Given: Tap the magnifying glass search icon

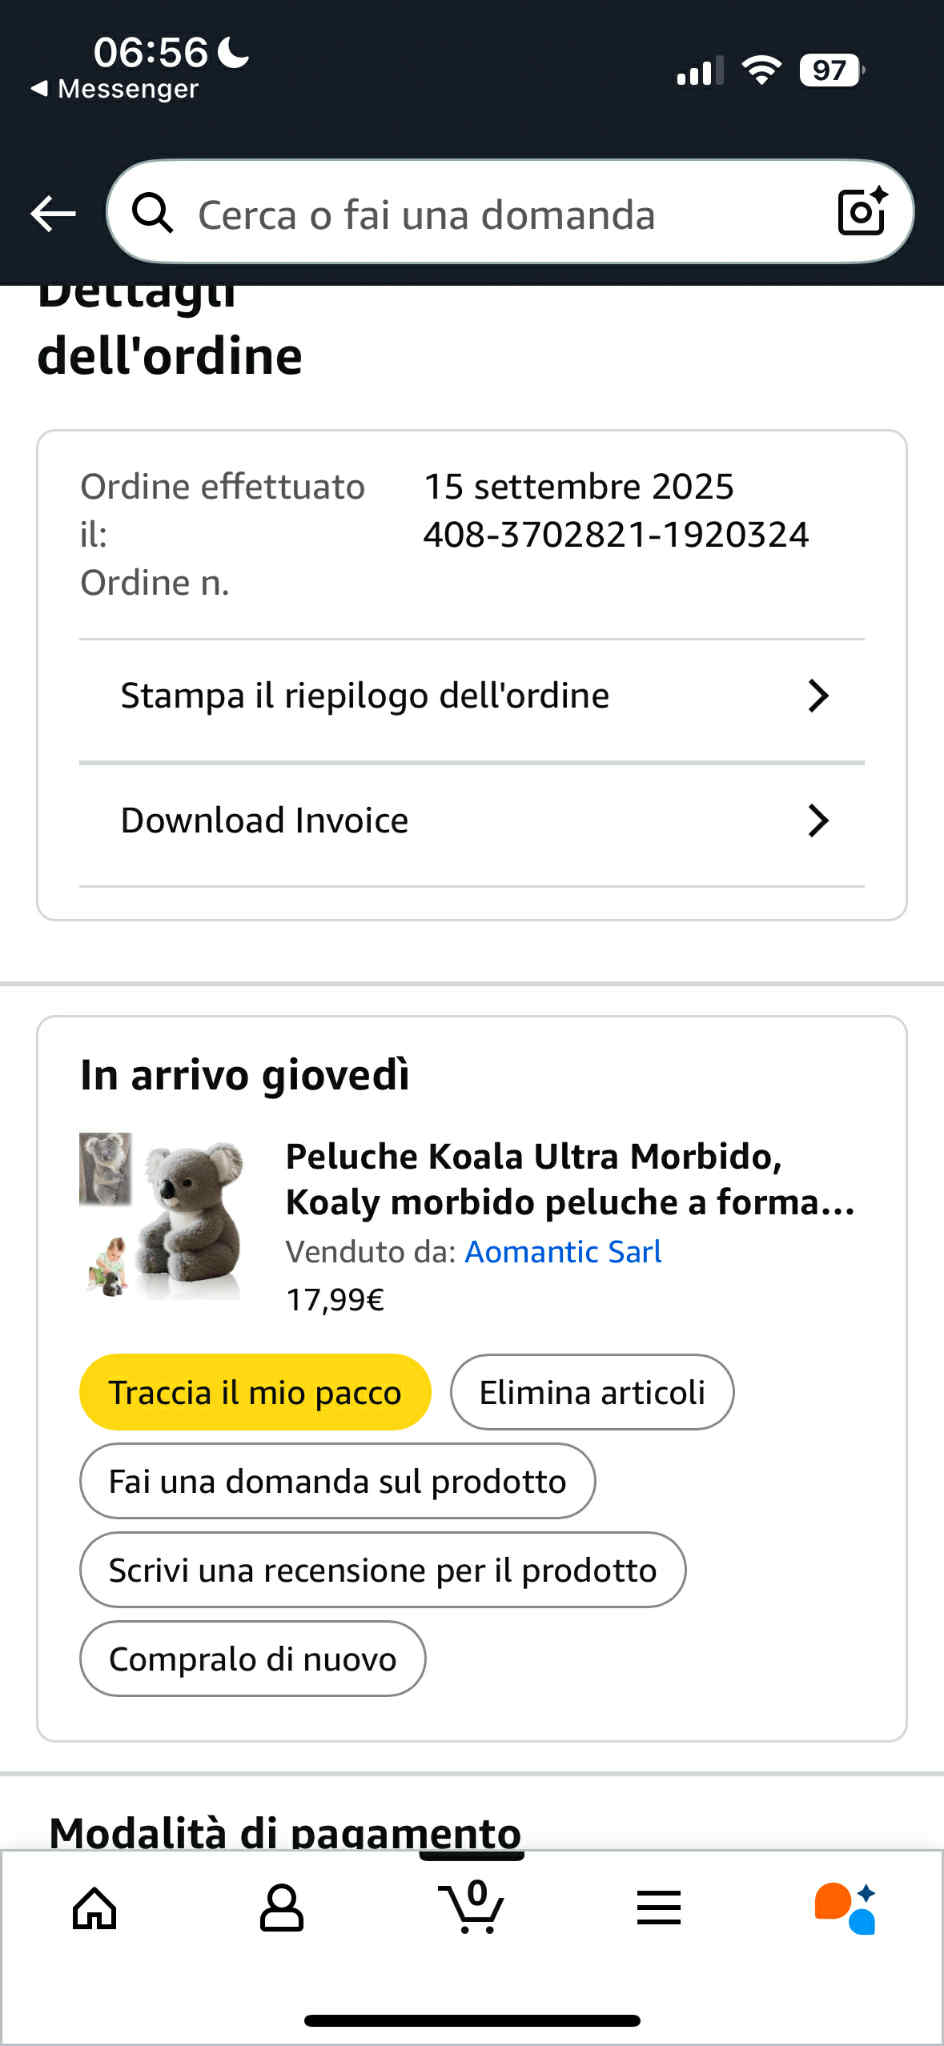Looking at the screenshot, I should point(153,213).
